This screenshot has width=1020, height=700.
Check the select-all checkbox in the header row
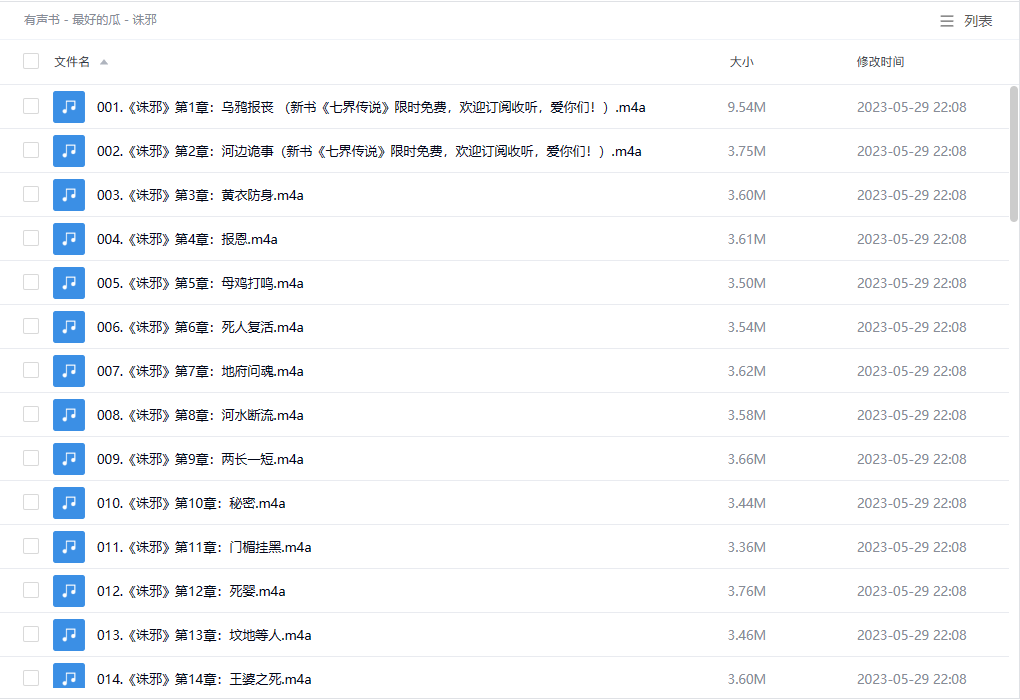click(31, 61)
